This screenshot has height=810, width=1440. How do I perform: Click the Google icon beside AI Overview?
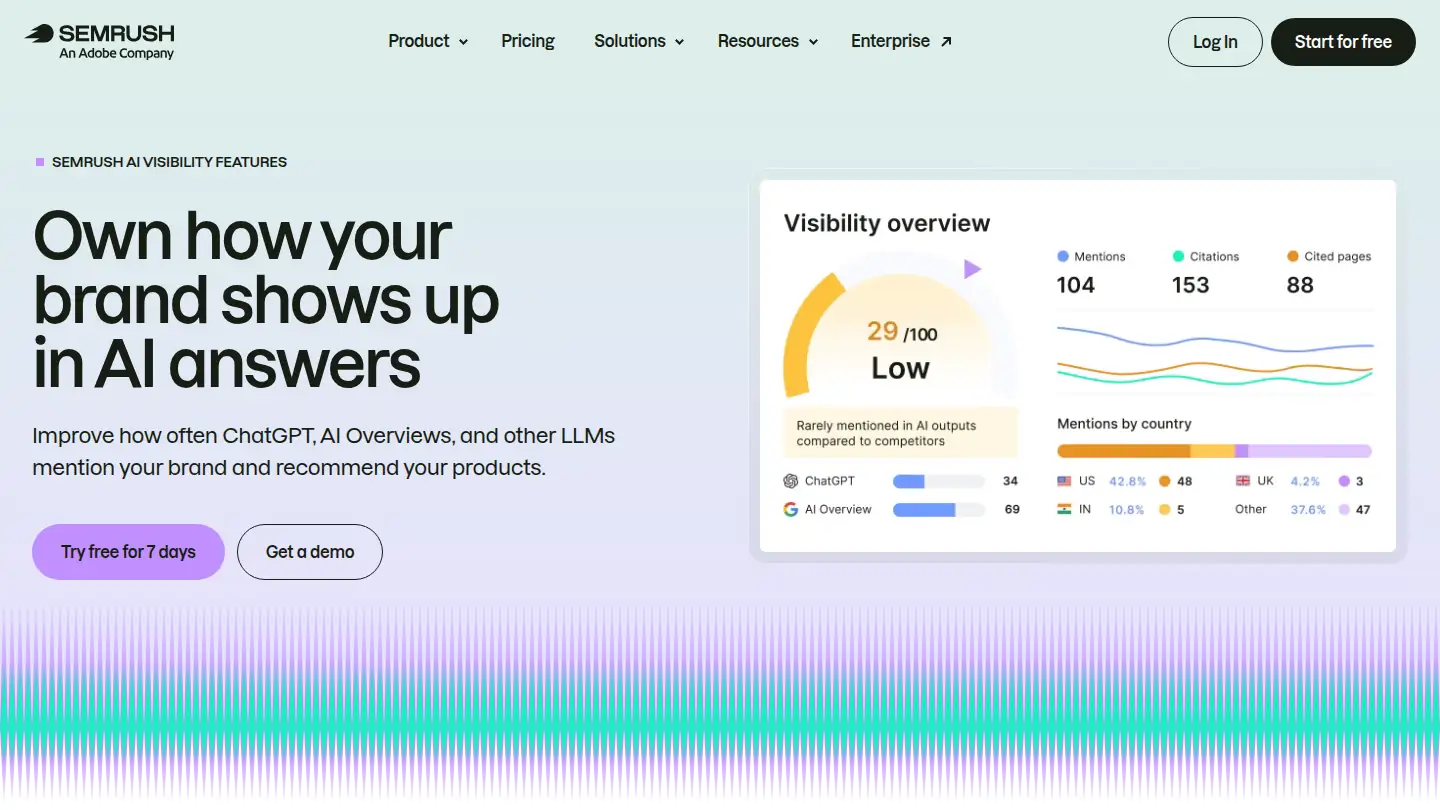point(791,509)
